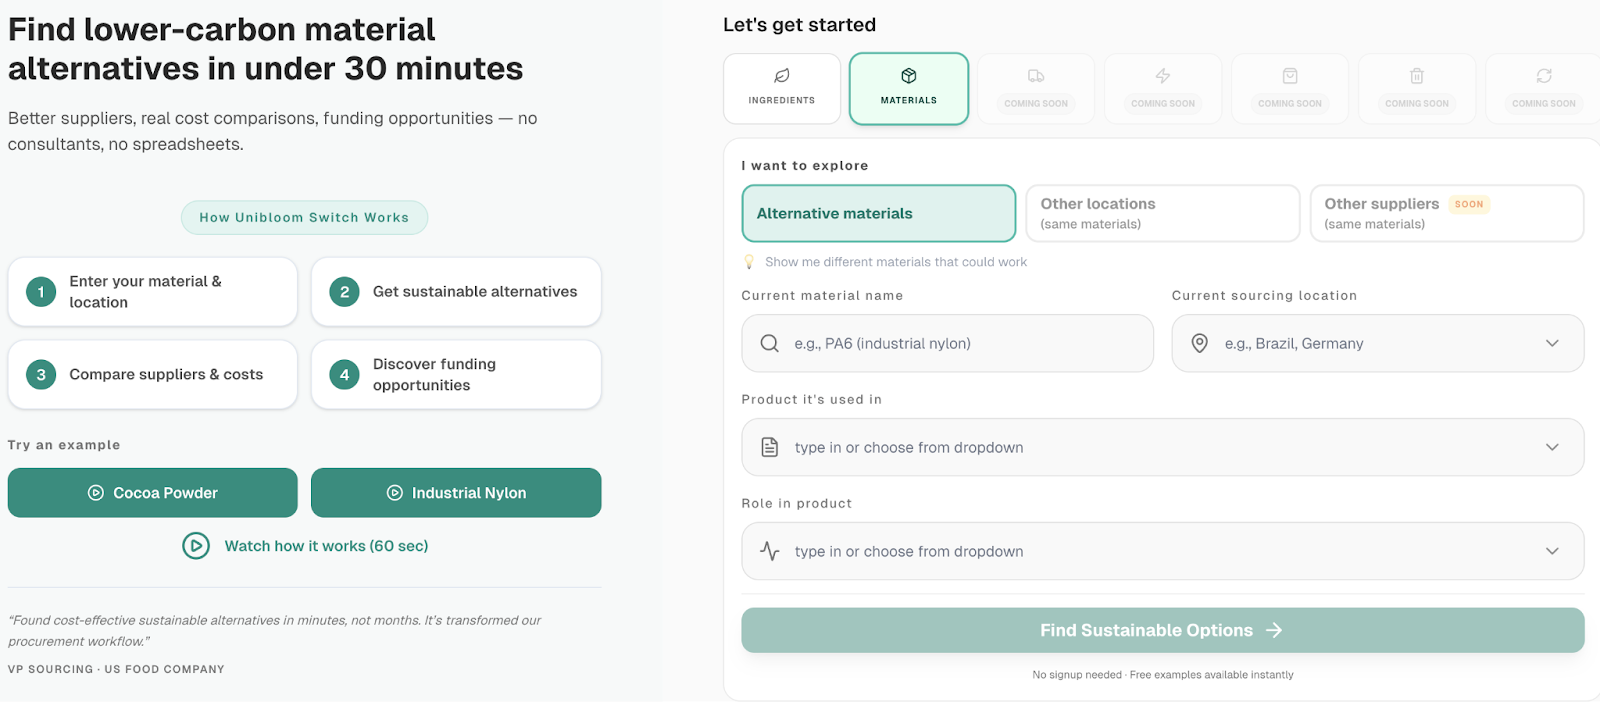The width and height of the screenshot is (1600, 702).
Task: Click the trash bin Coming Soon icon
Action: click(x=1417, y=76)
